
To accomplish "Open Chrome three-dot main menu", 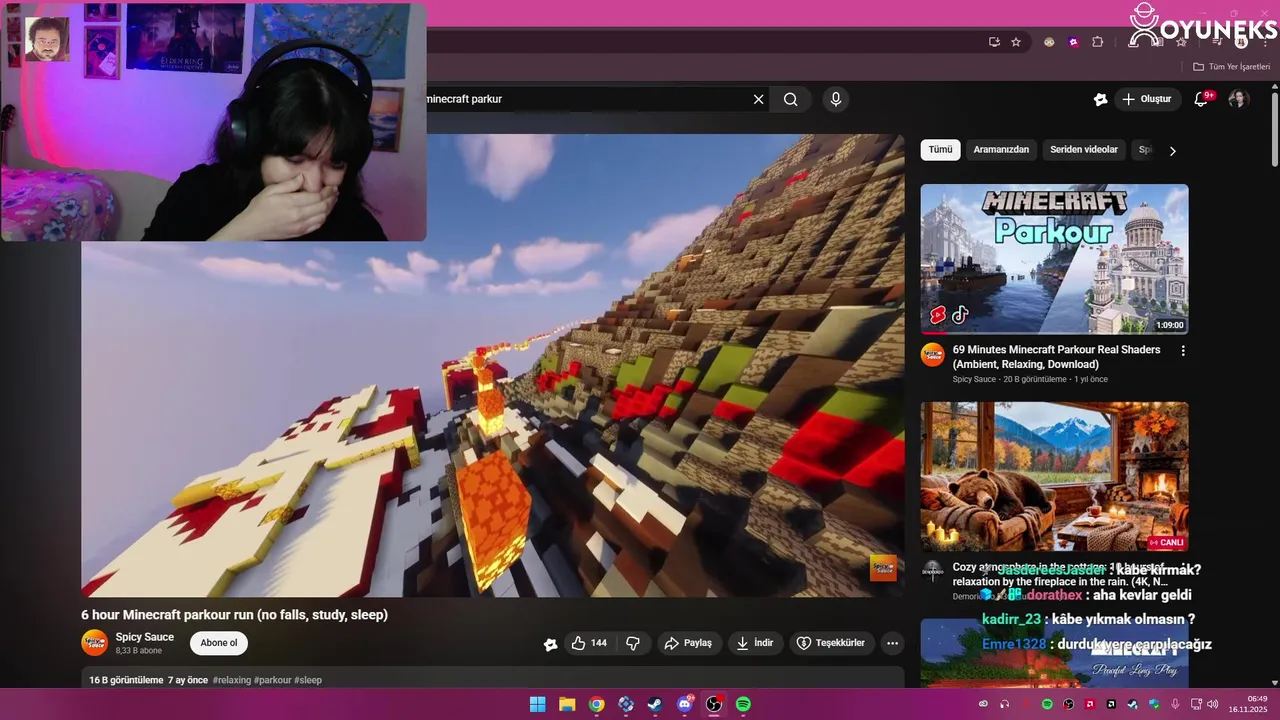I will (x=1267, y=42).
